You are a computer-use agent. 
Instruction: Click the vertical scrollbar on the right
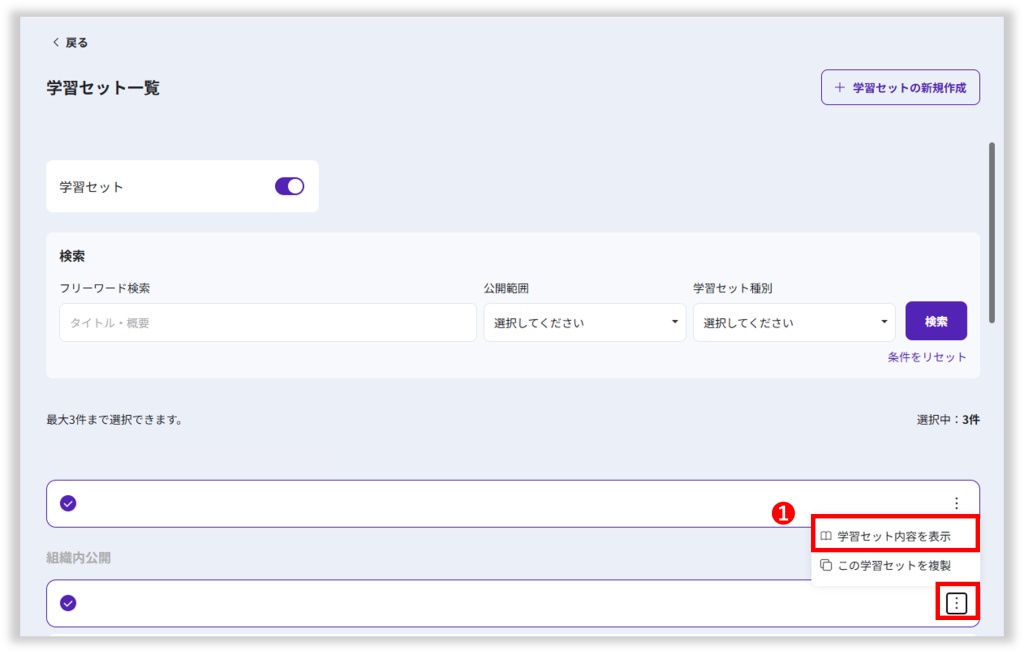coord(991,232)
